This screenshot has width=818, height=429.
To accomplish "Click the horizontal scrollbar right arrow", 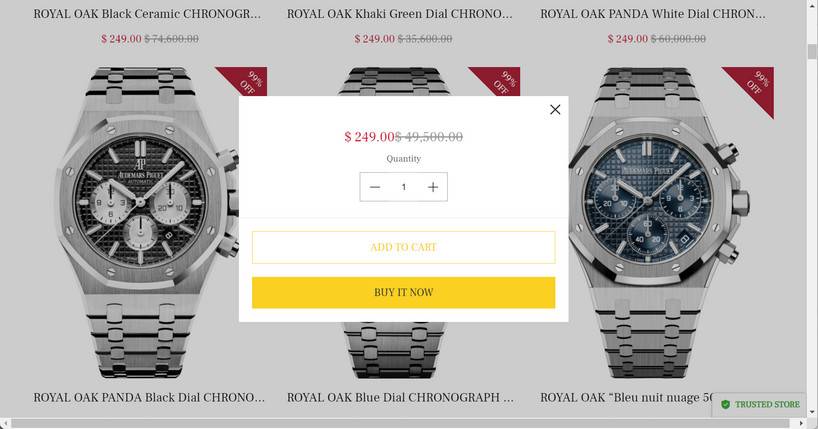I will point(802,423).
